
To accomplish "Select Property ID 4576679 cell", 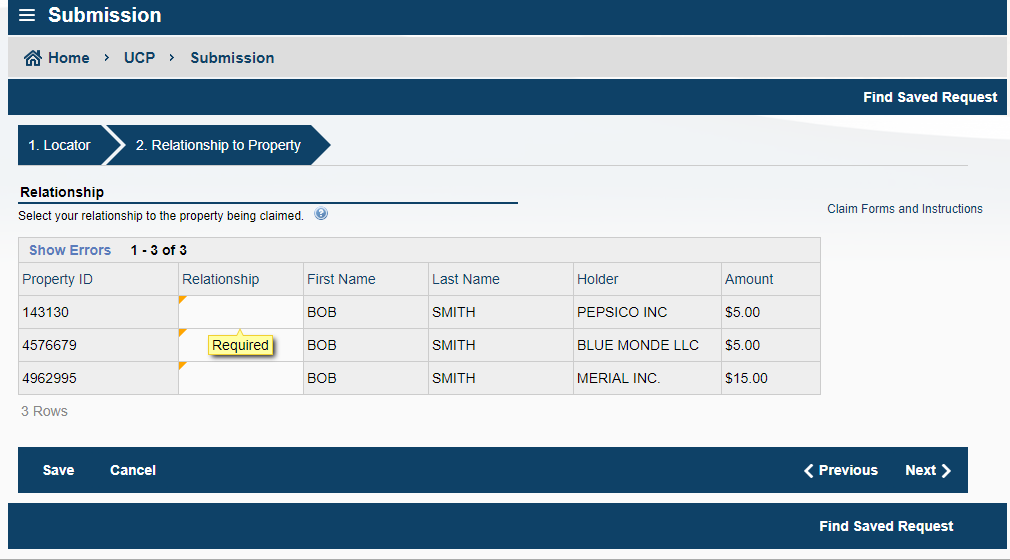I will 98,345.
